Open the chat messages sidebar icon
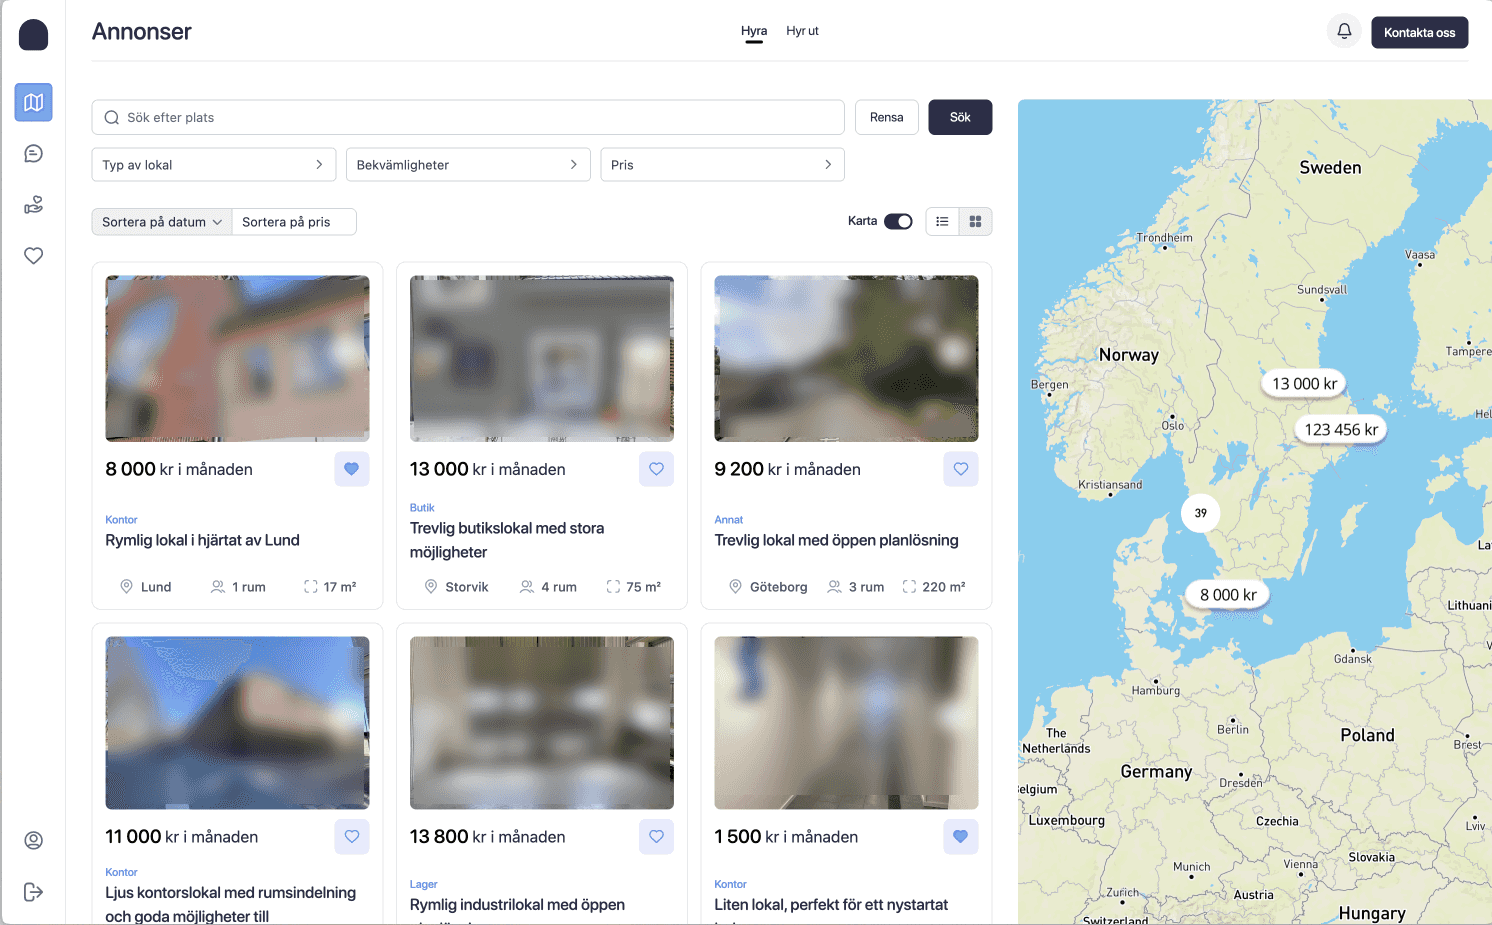Image resolution: width=1492 pixels, height=925 pixels. [33, 153]
